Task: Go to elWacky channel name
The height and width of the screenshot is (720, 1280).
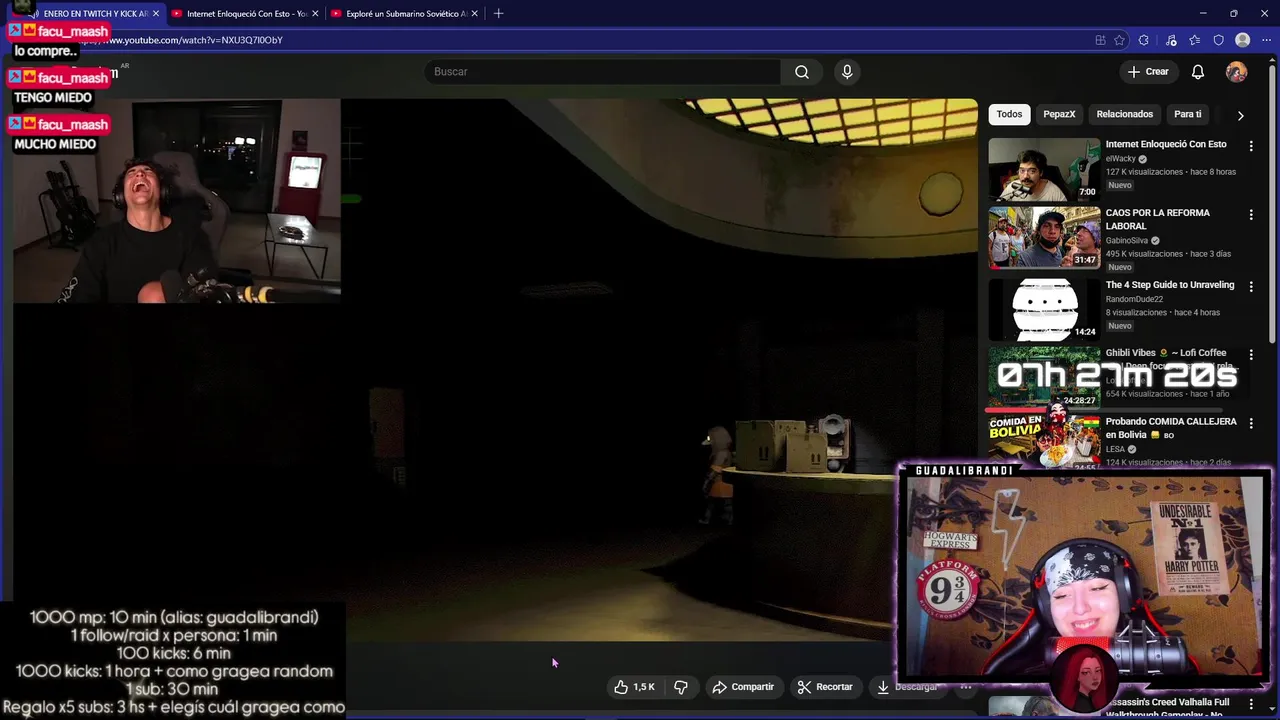Action: pos(1121,159)
